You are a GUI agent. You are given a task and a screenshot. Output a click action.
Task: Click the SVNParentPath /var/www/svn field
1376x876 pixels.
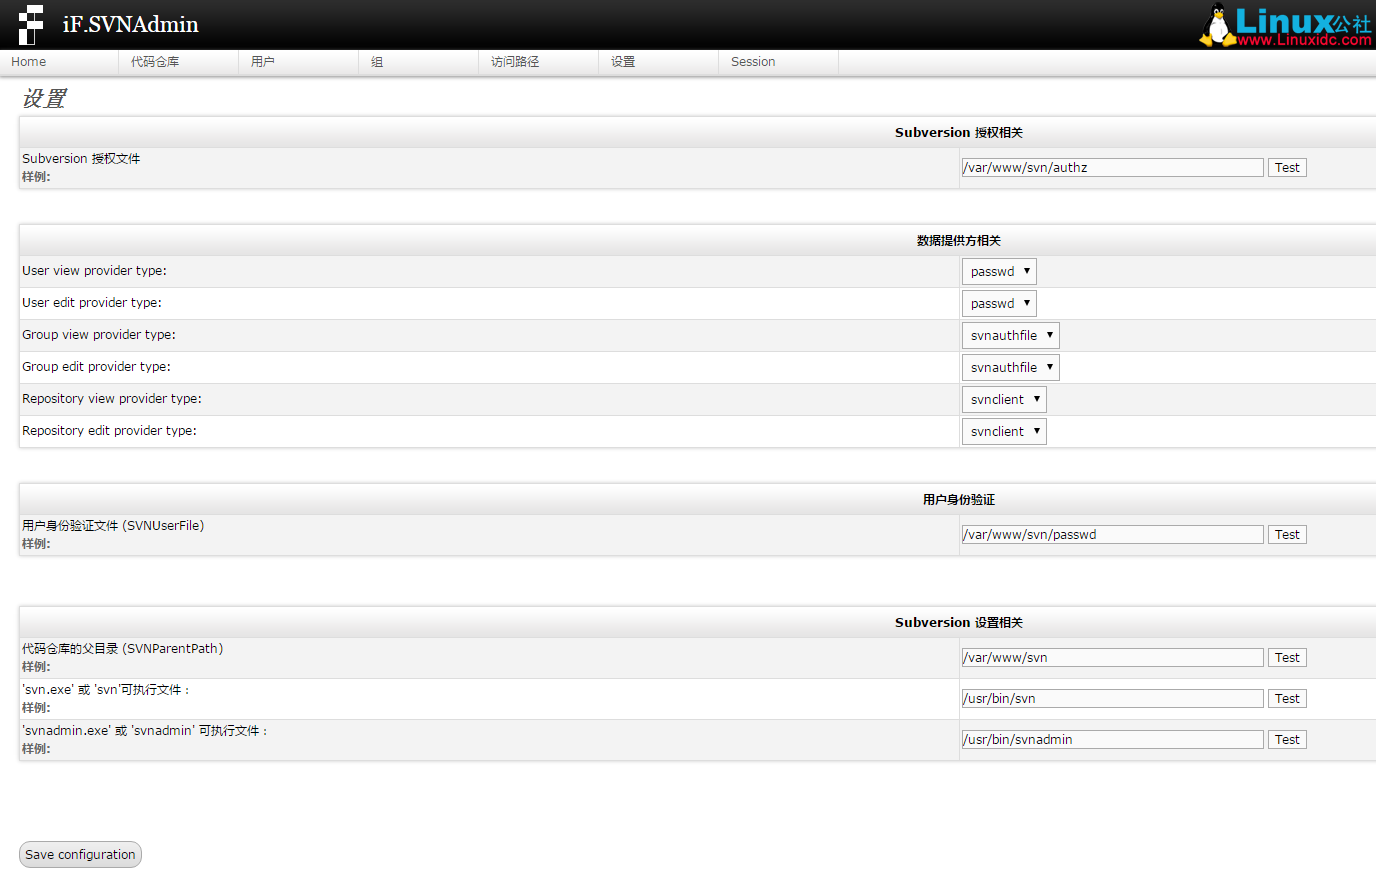point(1112,658)
